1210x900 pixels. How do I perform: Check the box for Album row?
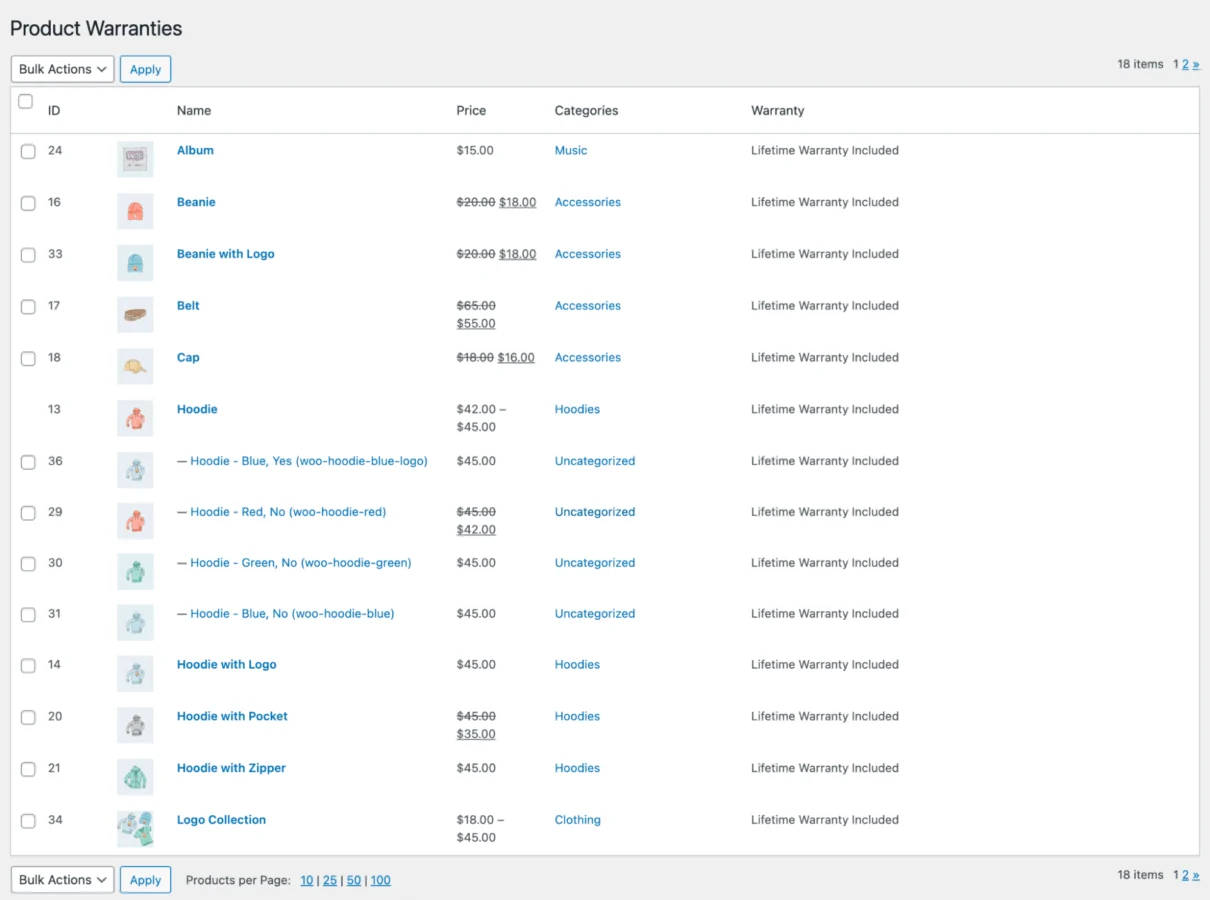[28, 151]
